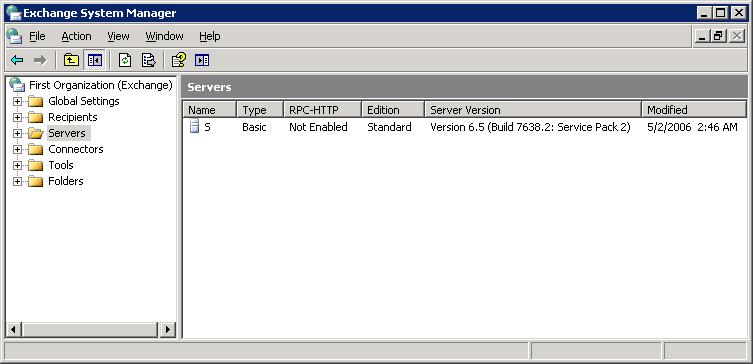This screenshot has width=753, height=364.
Task: Click the Exchange System Manager title bar icon
Action: 14,13
